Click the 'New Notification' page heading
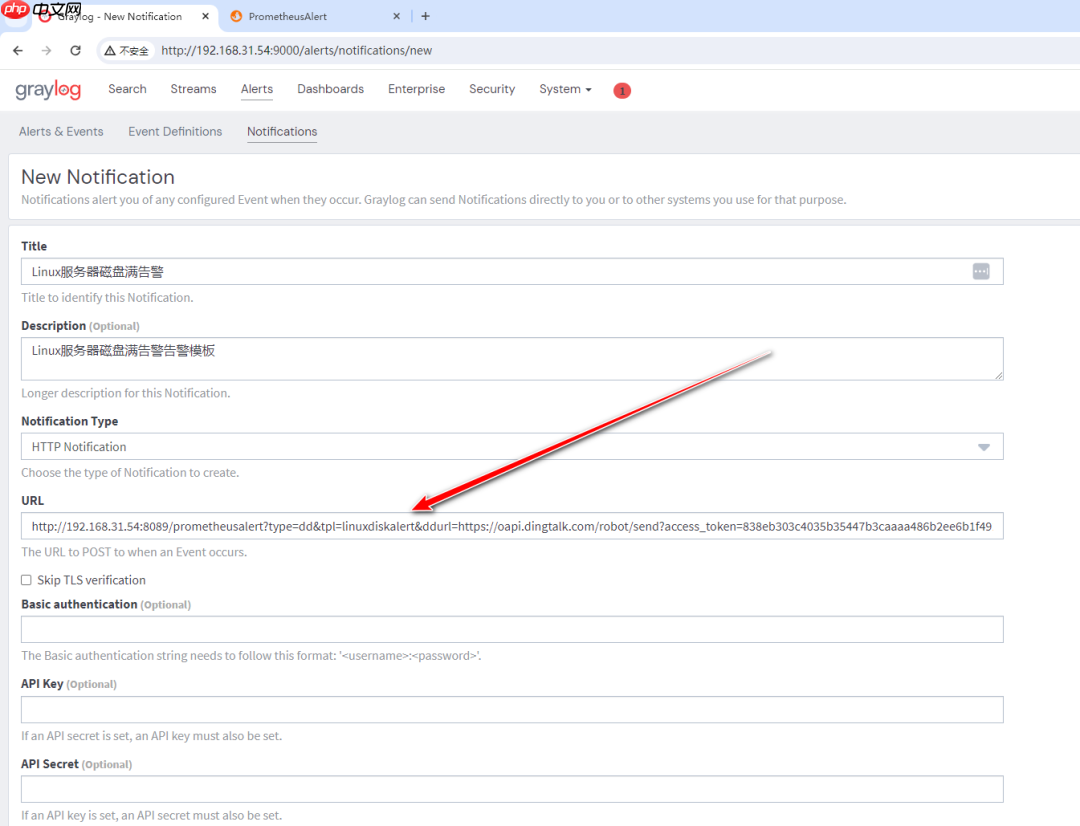Viewport: 1080px width, 826px height. point(98,177)
